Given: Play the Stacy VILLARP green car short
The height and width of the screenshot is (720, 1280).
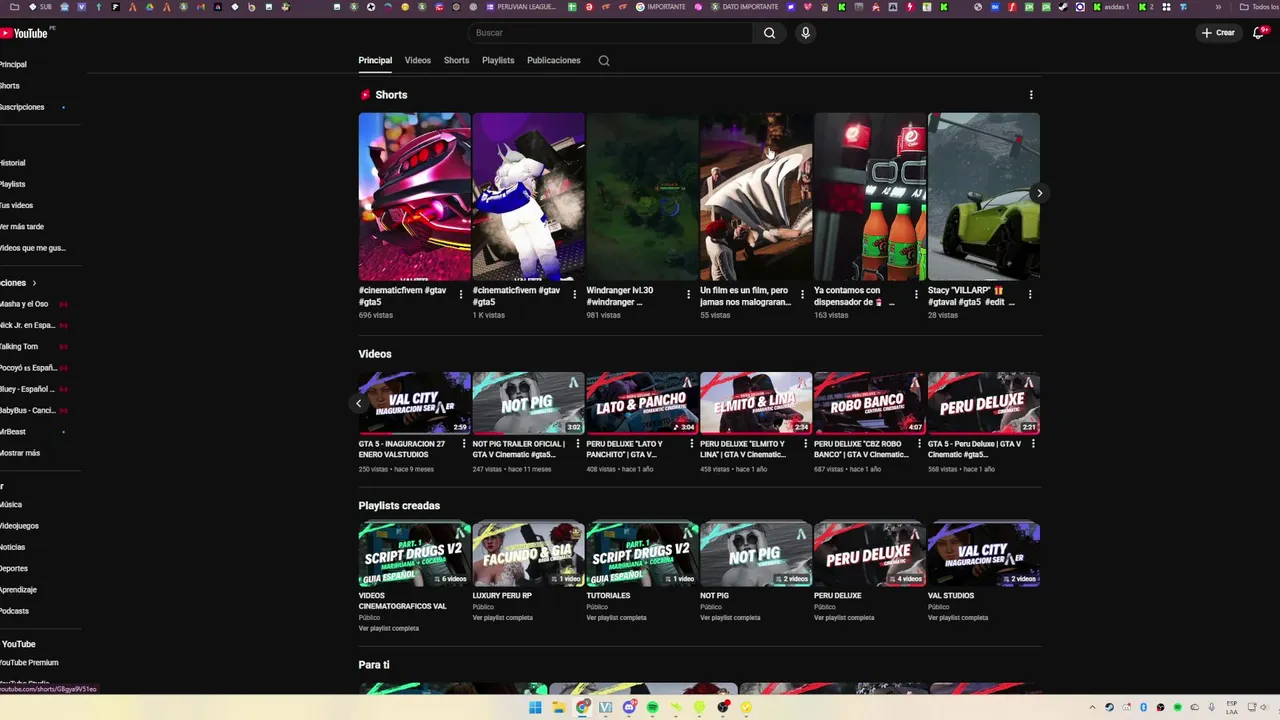Looking at the screenshot, I should [x=984, y=196].
